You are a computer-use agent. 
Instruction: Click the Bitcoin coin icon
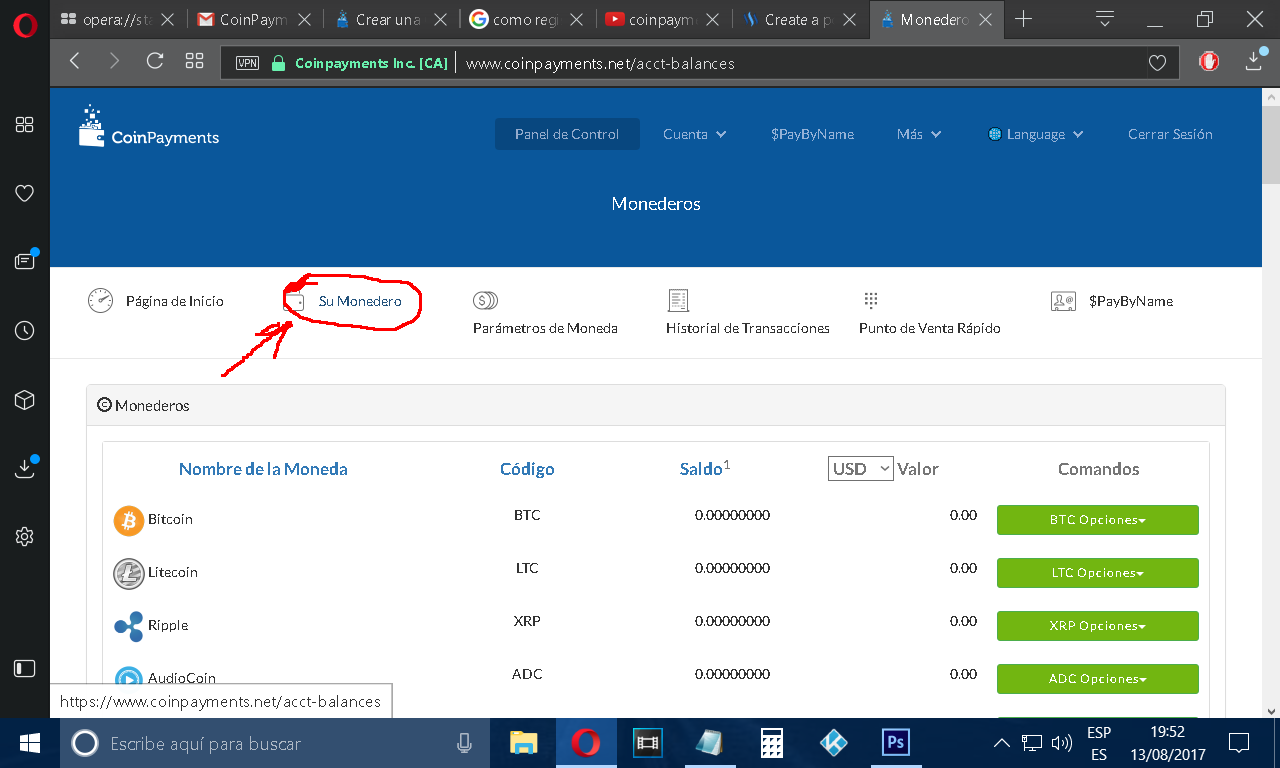[x=129, y=521]
